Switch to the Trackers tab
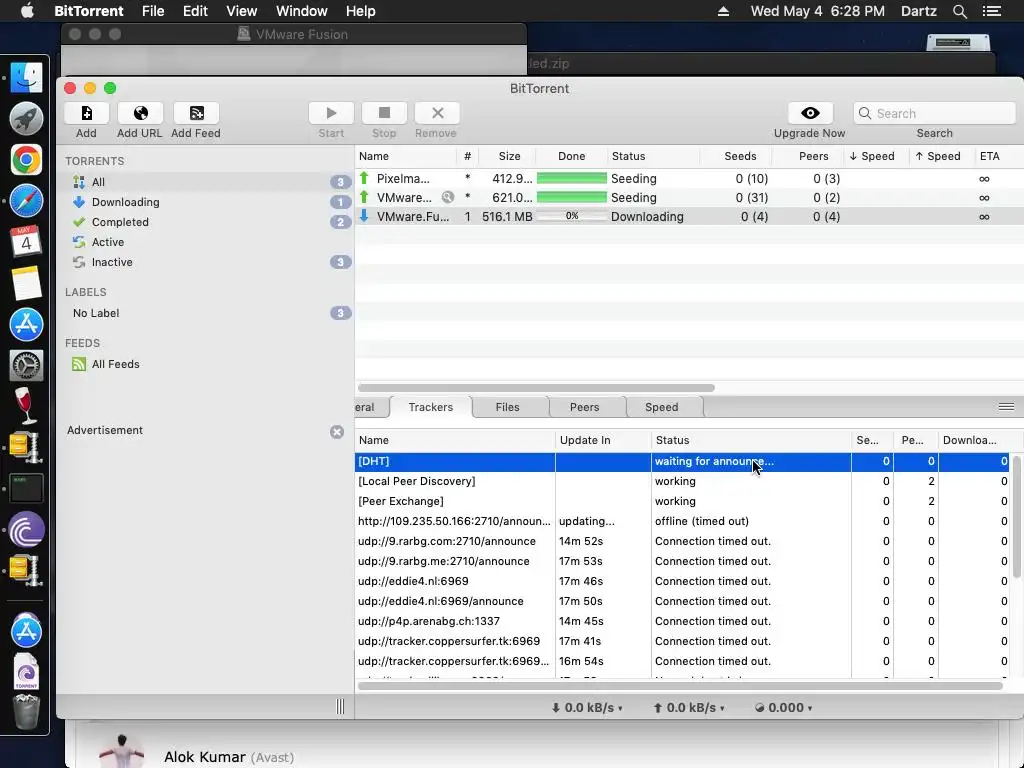This screenshot has width=1024, height=768. coord(430,407)
